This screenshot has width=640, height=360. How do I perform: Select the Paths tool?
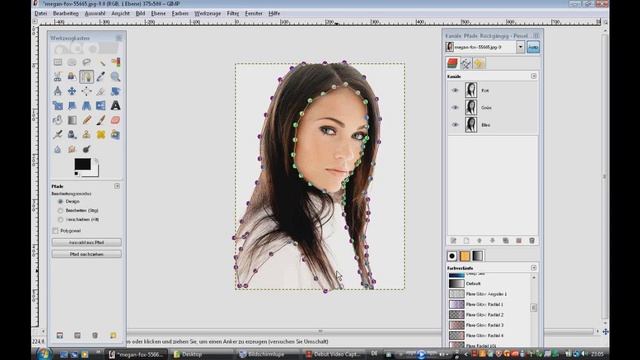tap(87, 77)
